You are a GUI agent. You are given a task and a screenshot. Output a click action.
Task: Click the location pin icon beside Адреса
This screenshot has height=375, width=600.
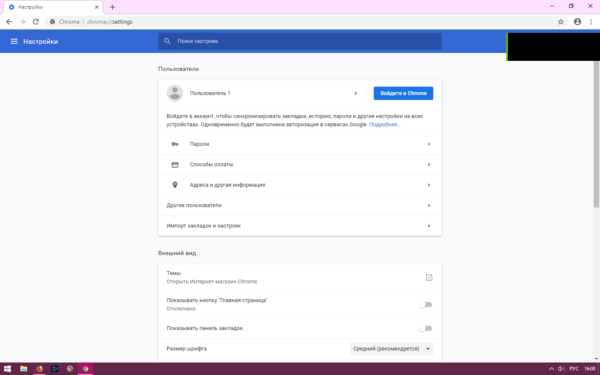(175, 185)
